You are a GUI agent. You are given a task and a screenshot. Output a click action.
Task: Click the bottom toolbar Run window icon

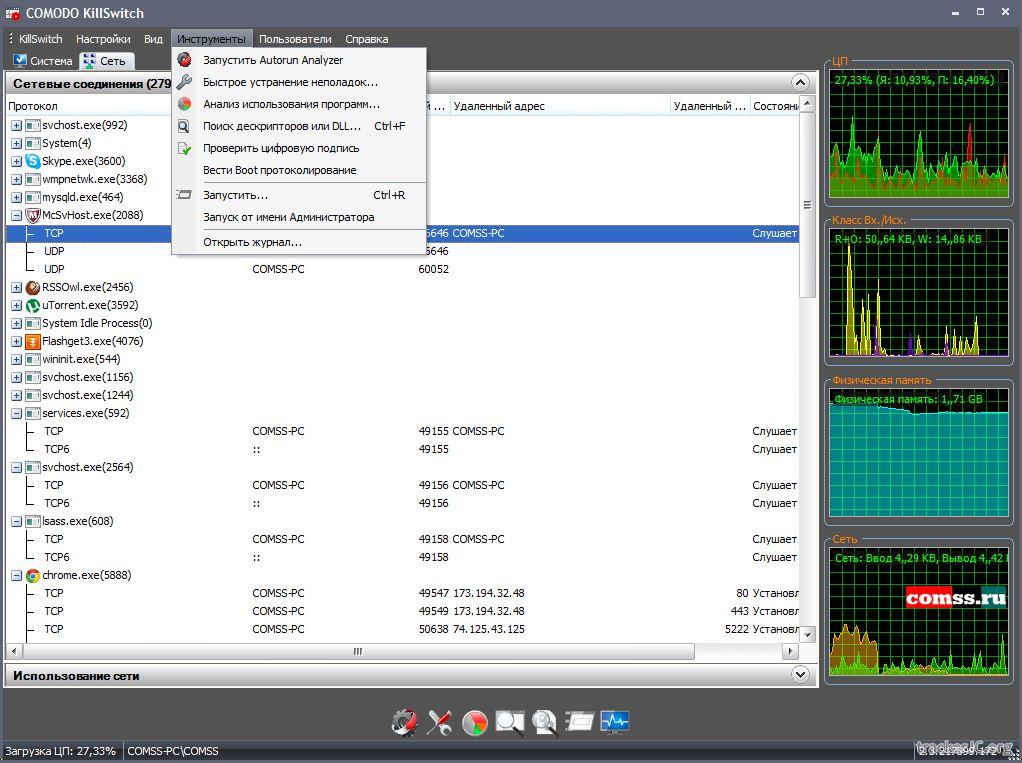[579, 722]
